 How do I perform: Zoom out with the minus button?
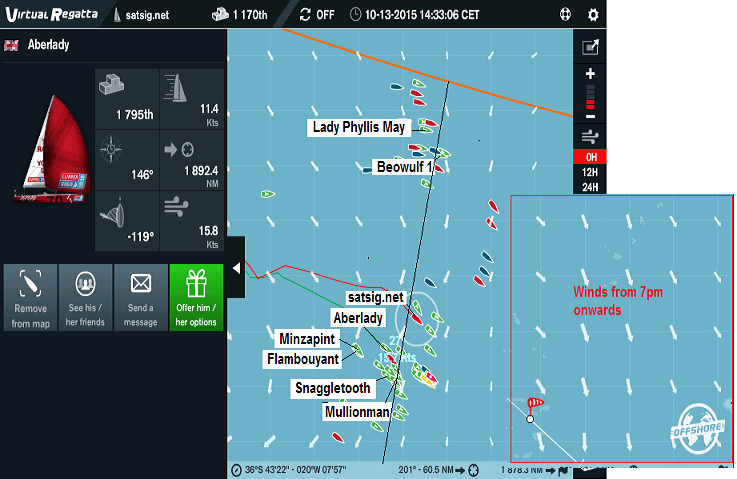pyautogui.click(x=590, y=116)
